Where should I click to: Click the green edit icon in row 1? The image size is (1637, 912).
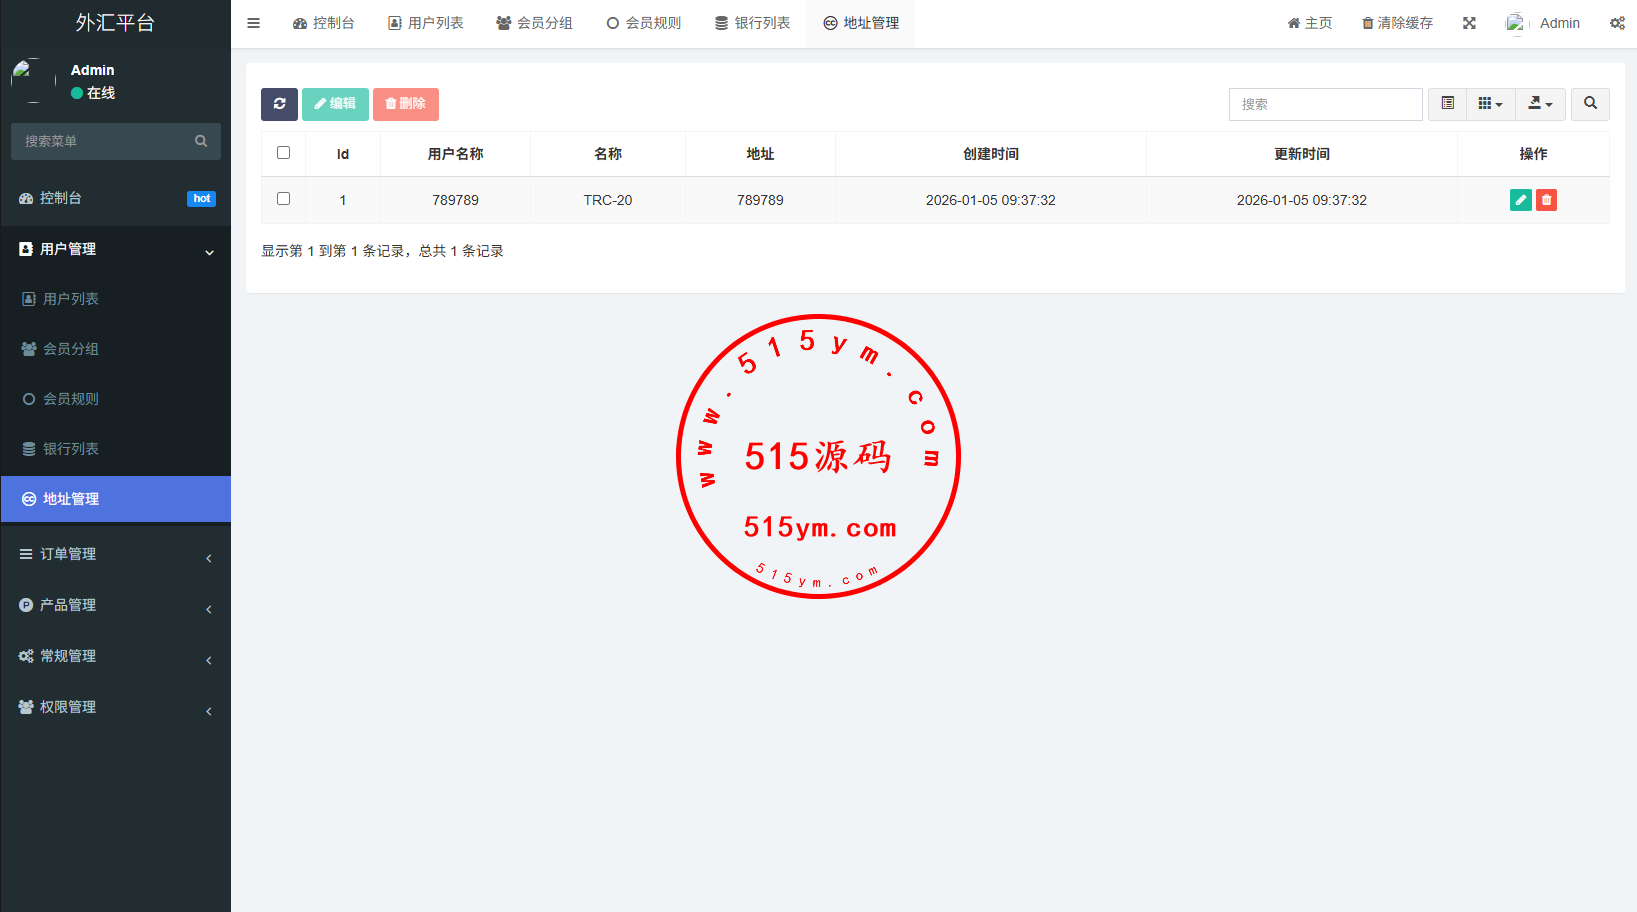[1520, 200]
